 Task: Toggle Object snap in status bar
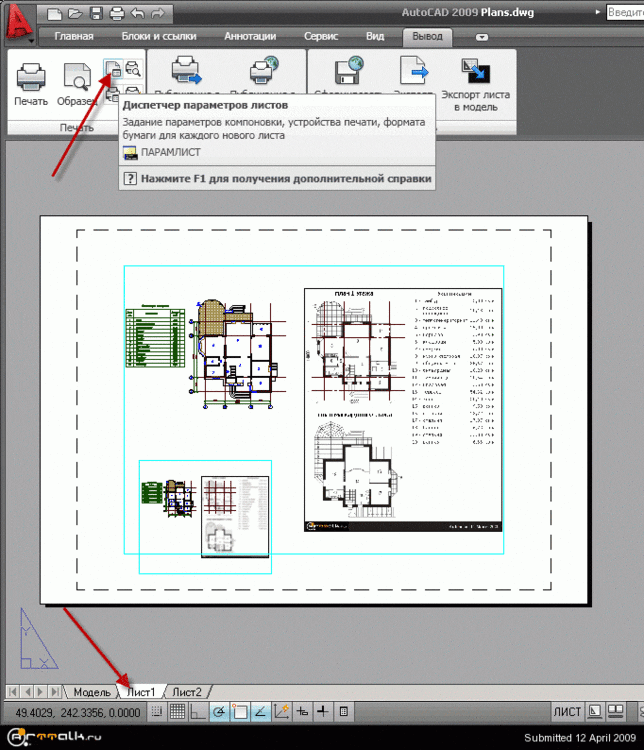pos(240,712)
